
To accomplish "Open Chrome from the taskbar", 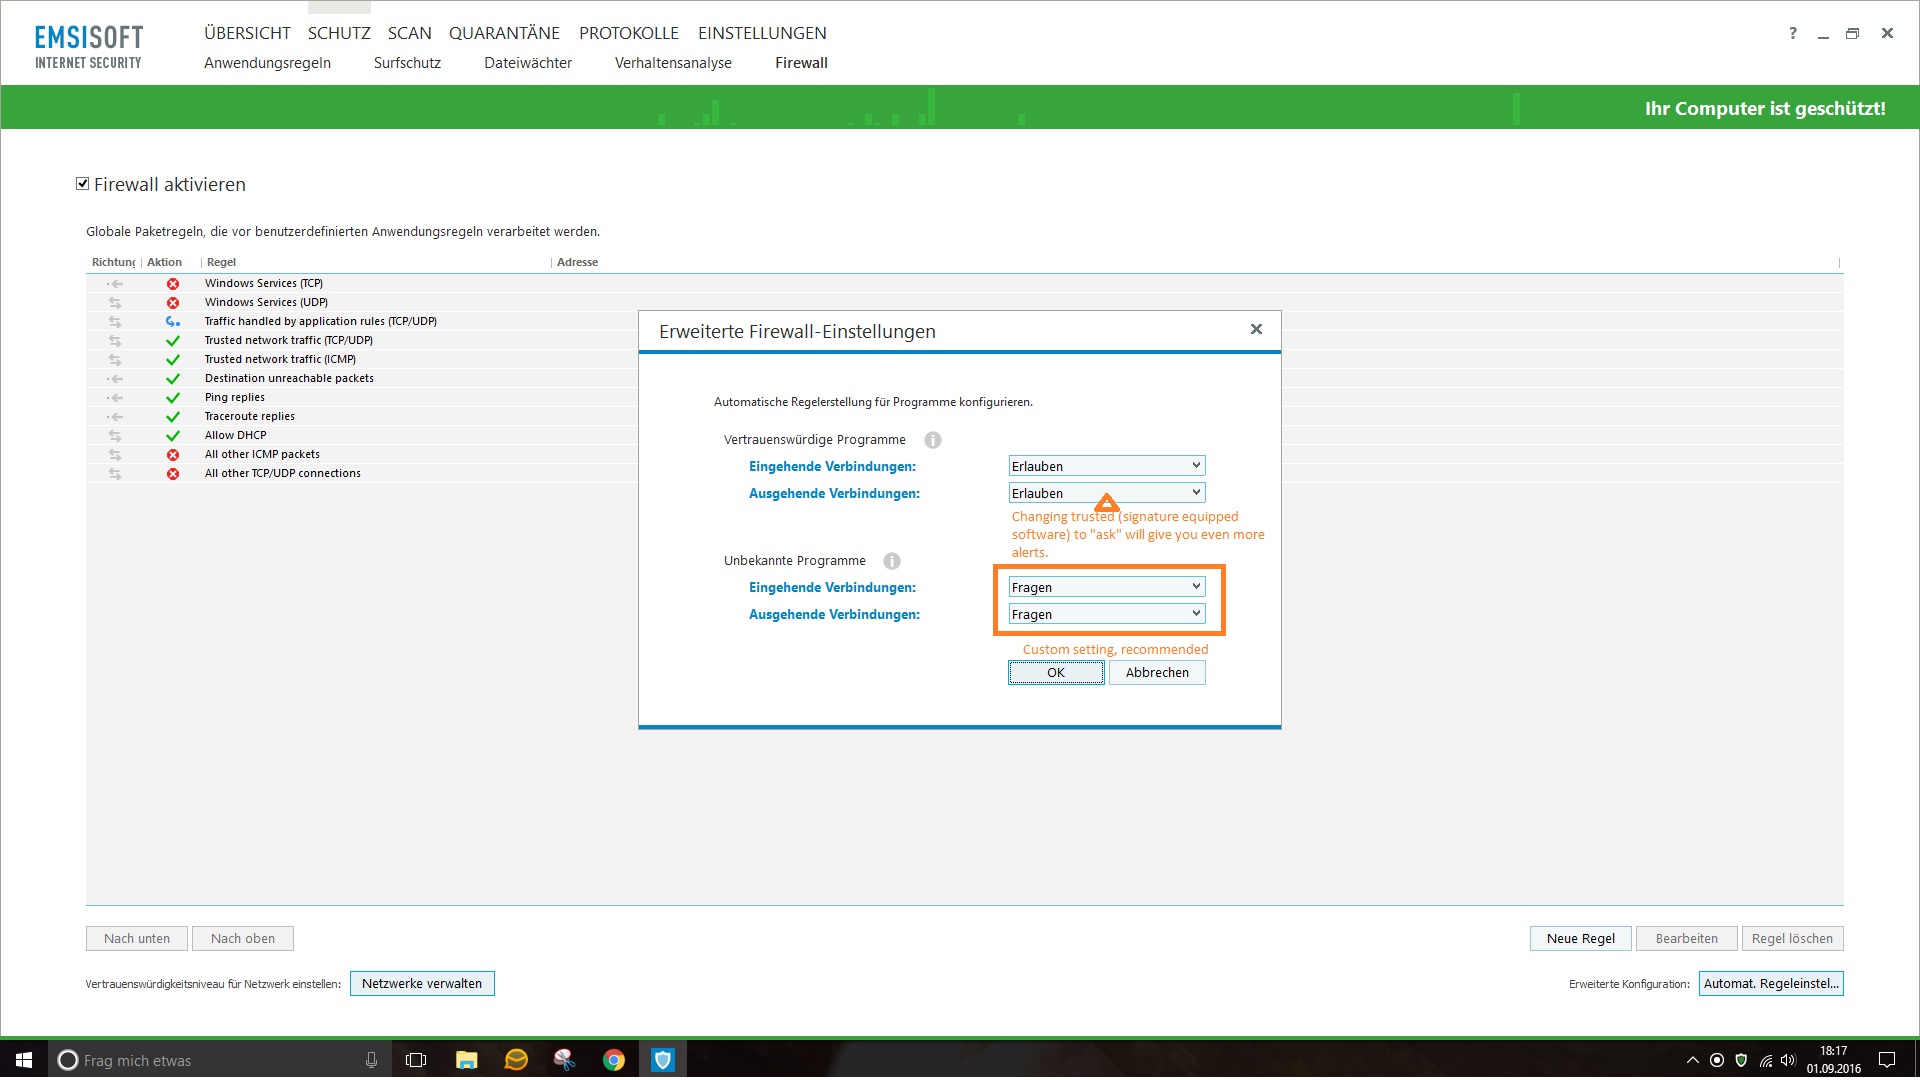I will 614,1060.
